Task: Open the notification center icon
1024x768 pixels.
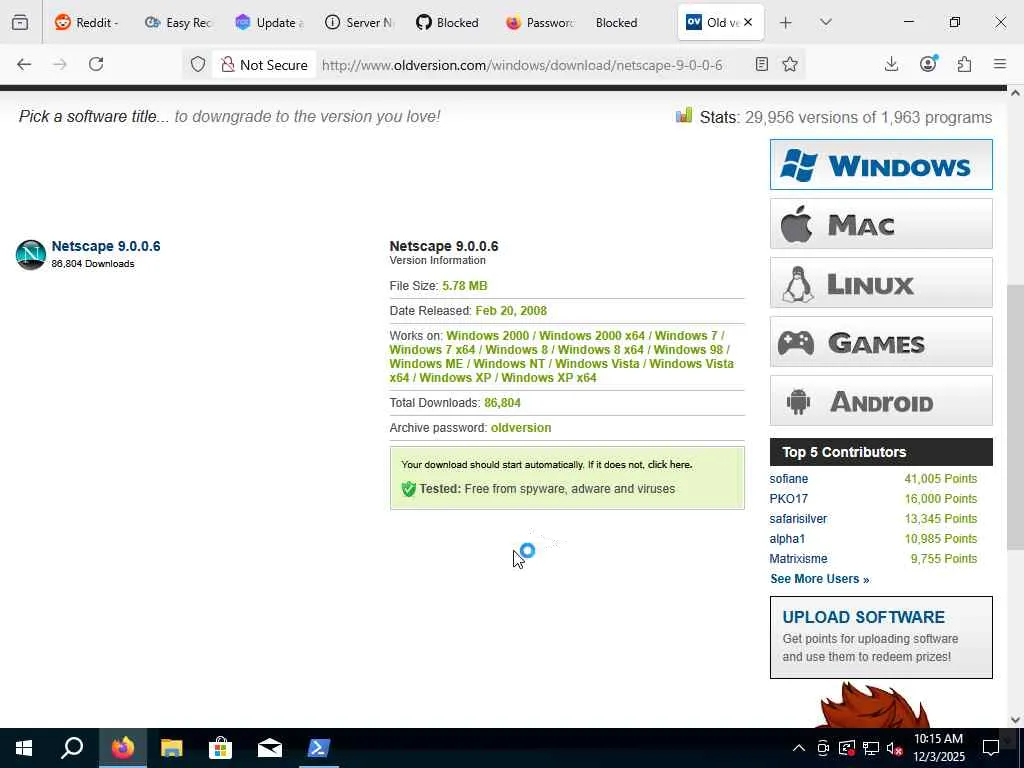Action: click(991, 748)
